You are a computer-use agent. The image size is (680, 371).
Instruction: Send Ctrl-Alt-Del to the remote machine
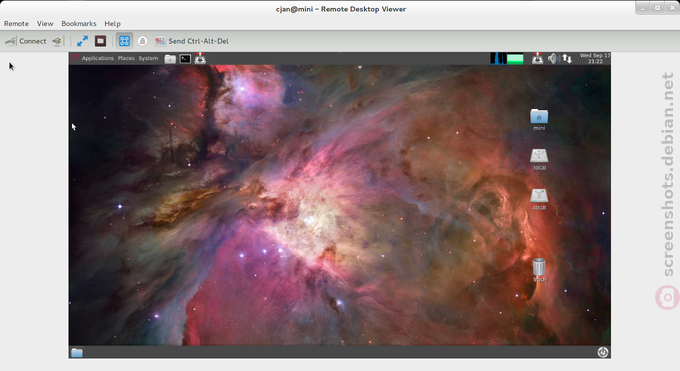pos(192,41)
